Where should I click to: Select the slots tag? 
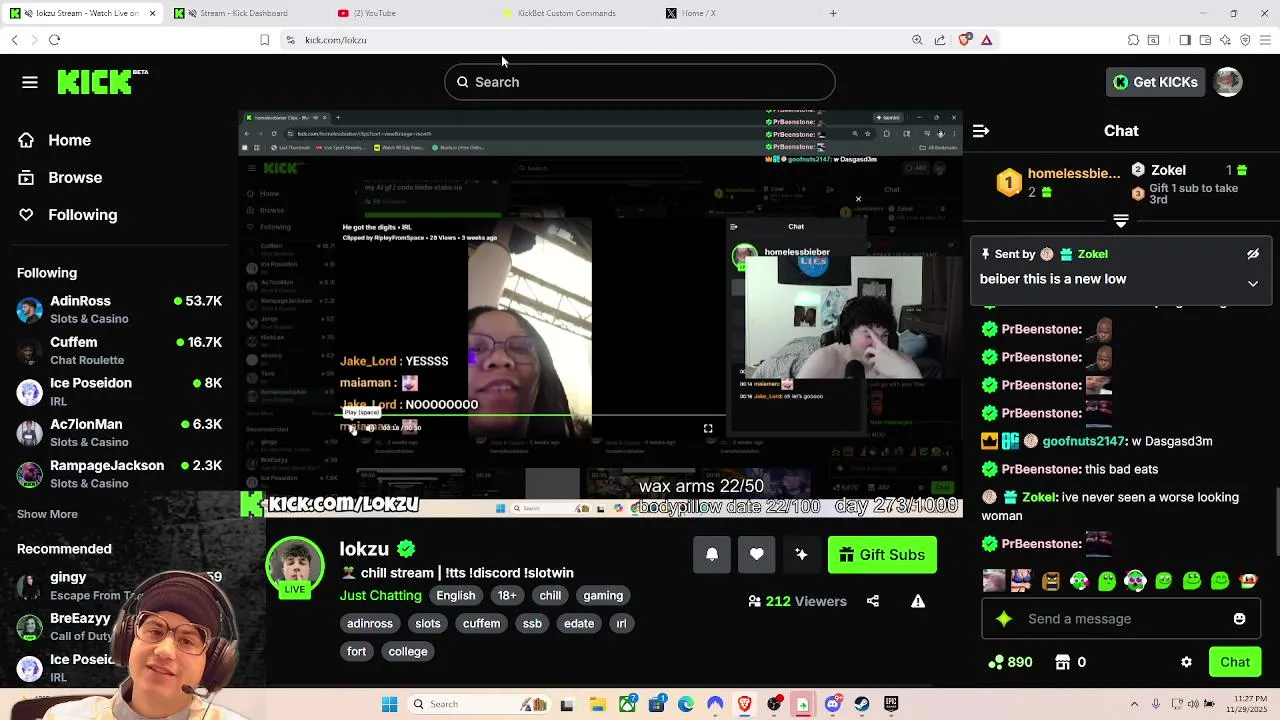(x=428, y=623)
